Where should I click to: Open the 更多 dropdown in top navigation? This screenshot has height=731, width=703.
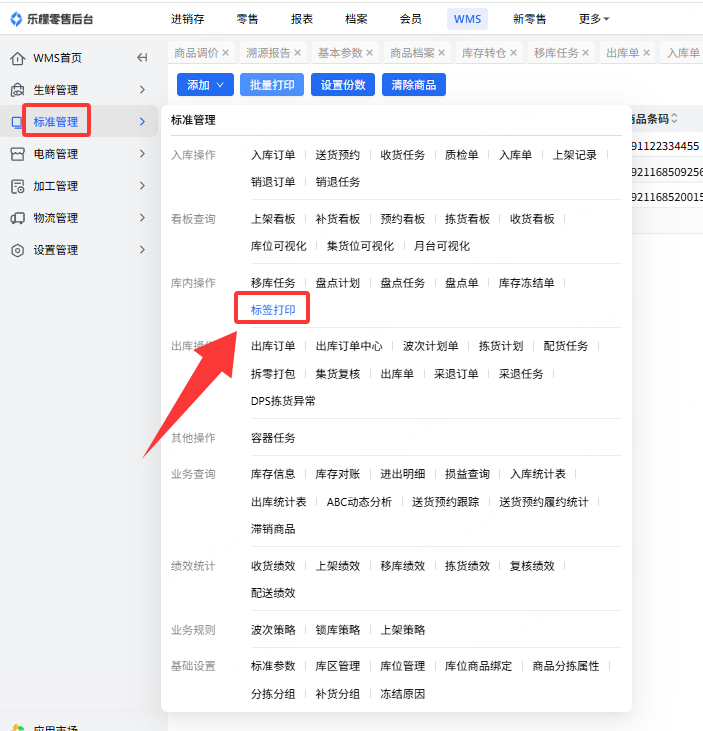click(x=594, y=19)
